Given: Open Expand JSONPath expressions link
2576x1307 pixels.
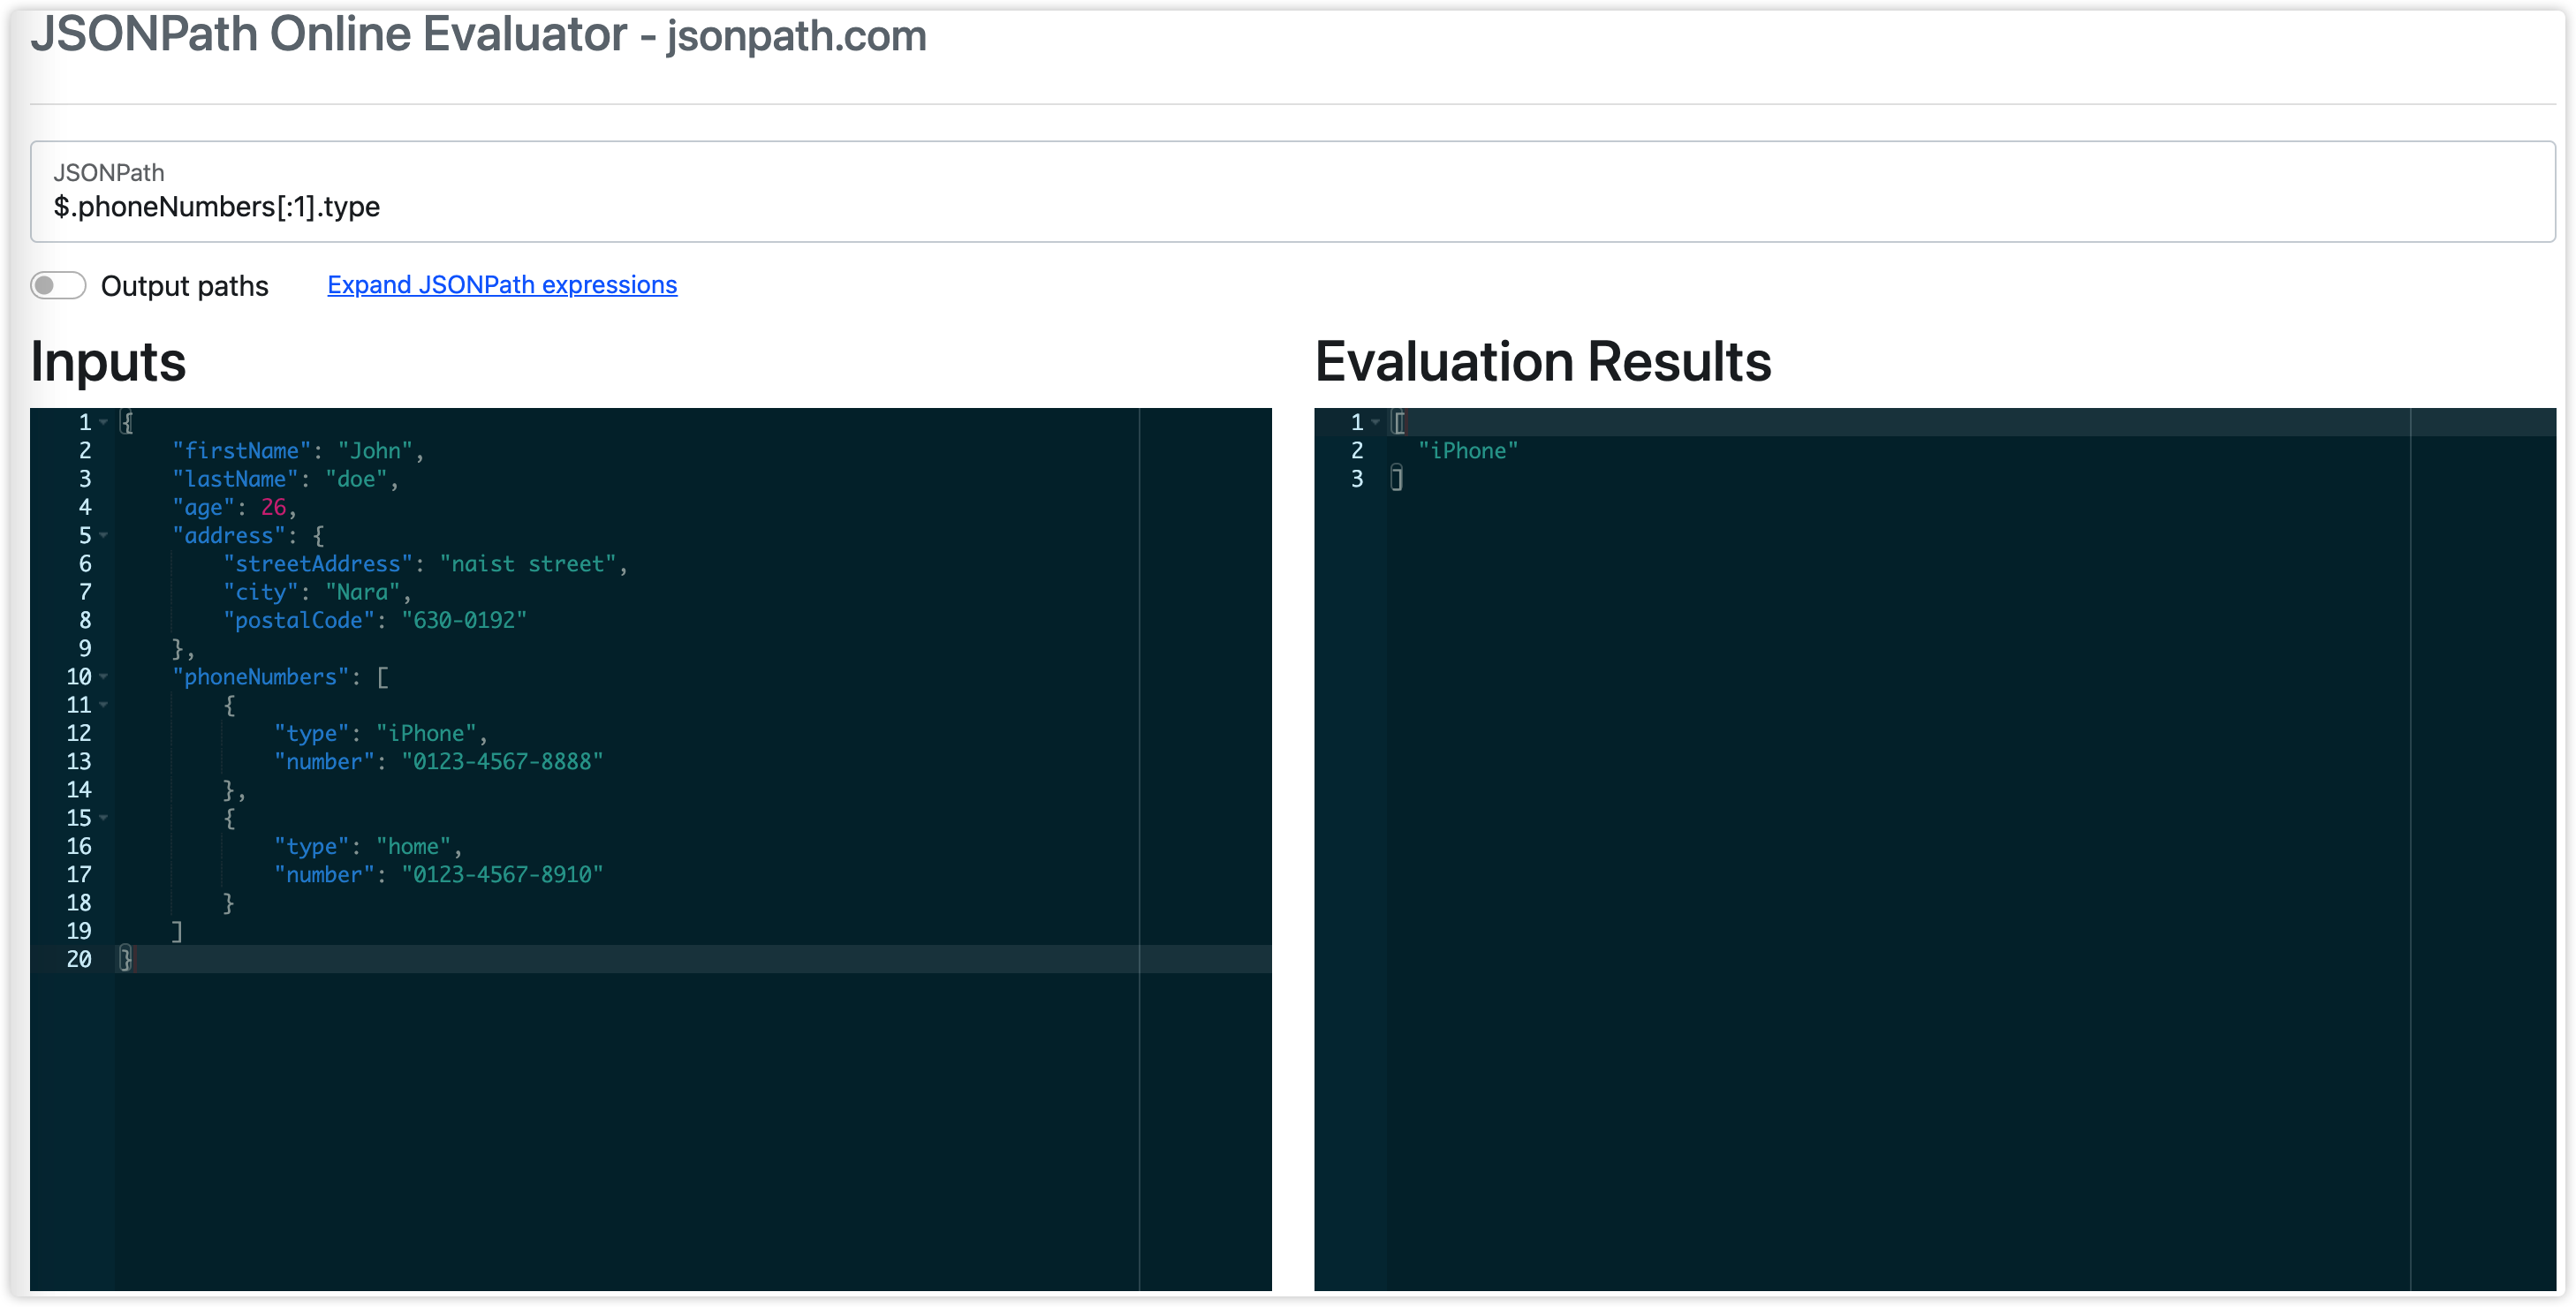Looking at the screenshot, I should pyautogui.click(x=502, y=285).
